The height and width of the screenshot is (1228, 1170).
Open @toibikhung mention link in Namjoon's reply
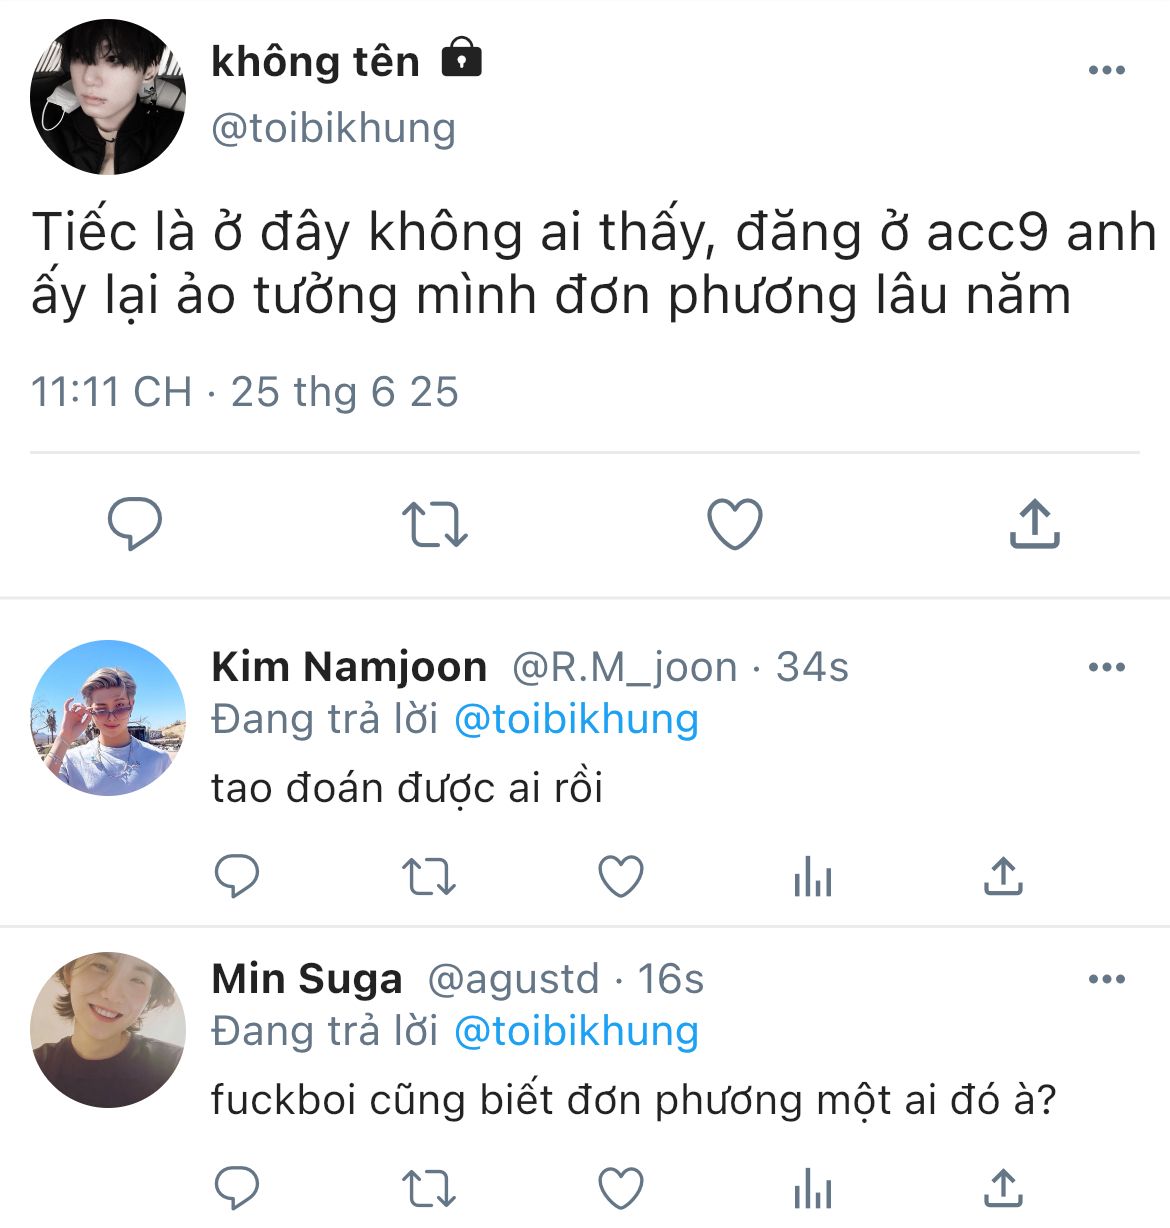pyautogui.click(x=576, y=720)
